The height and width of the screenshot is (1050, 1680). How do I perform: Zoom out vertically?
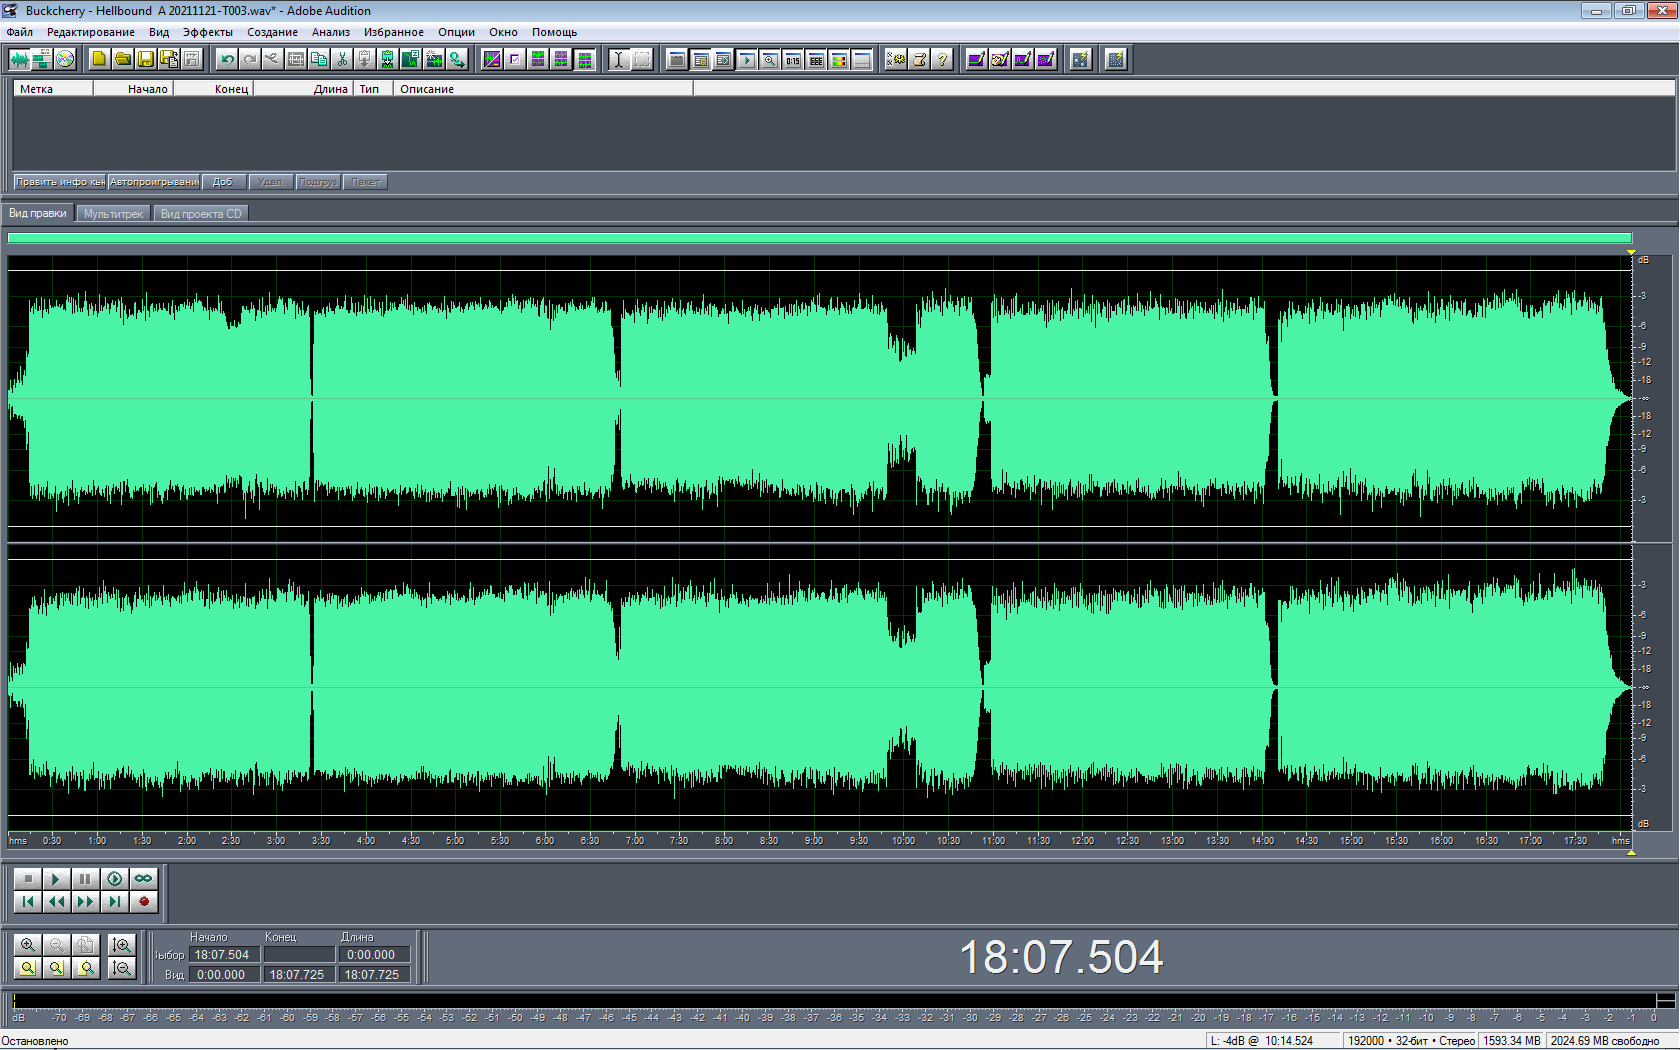click(122, 967)
